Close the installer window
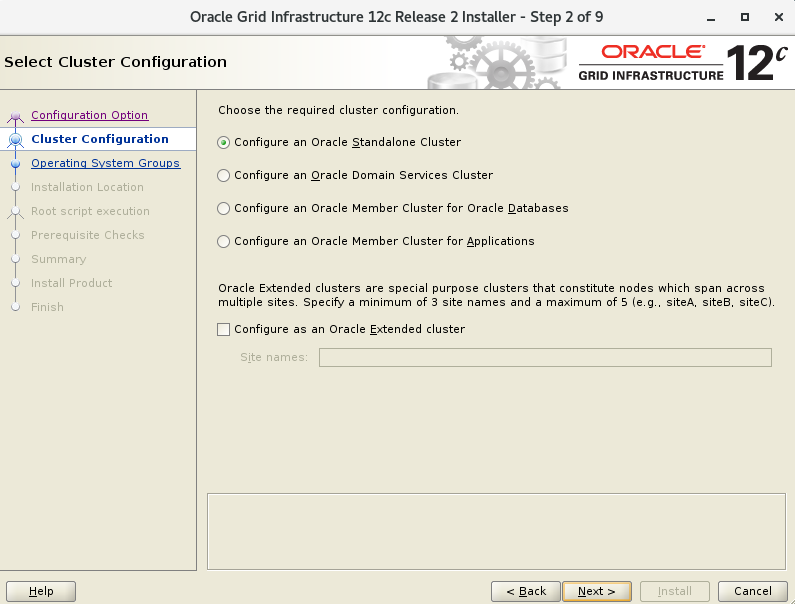The height and width of the screenshot is (604, 795). tap(779, 17)
